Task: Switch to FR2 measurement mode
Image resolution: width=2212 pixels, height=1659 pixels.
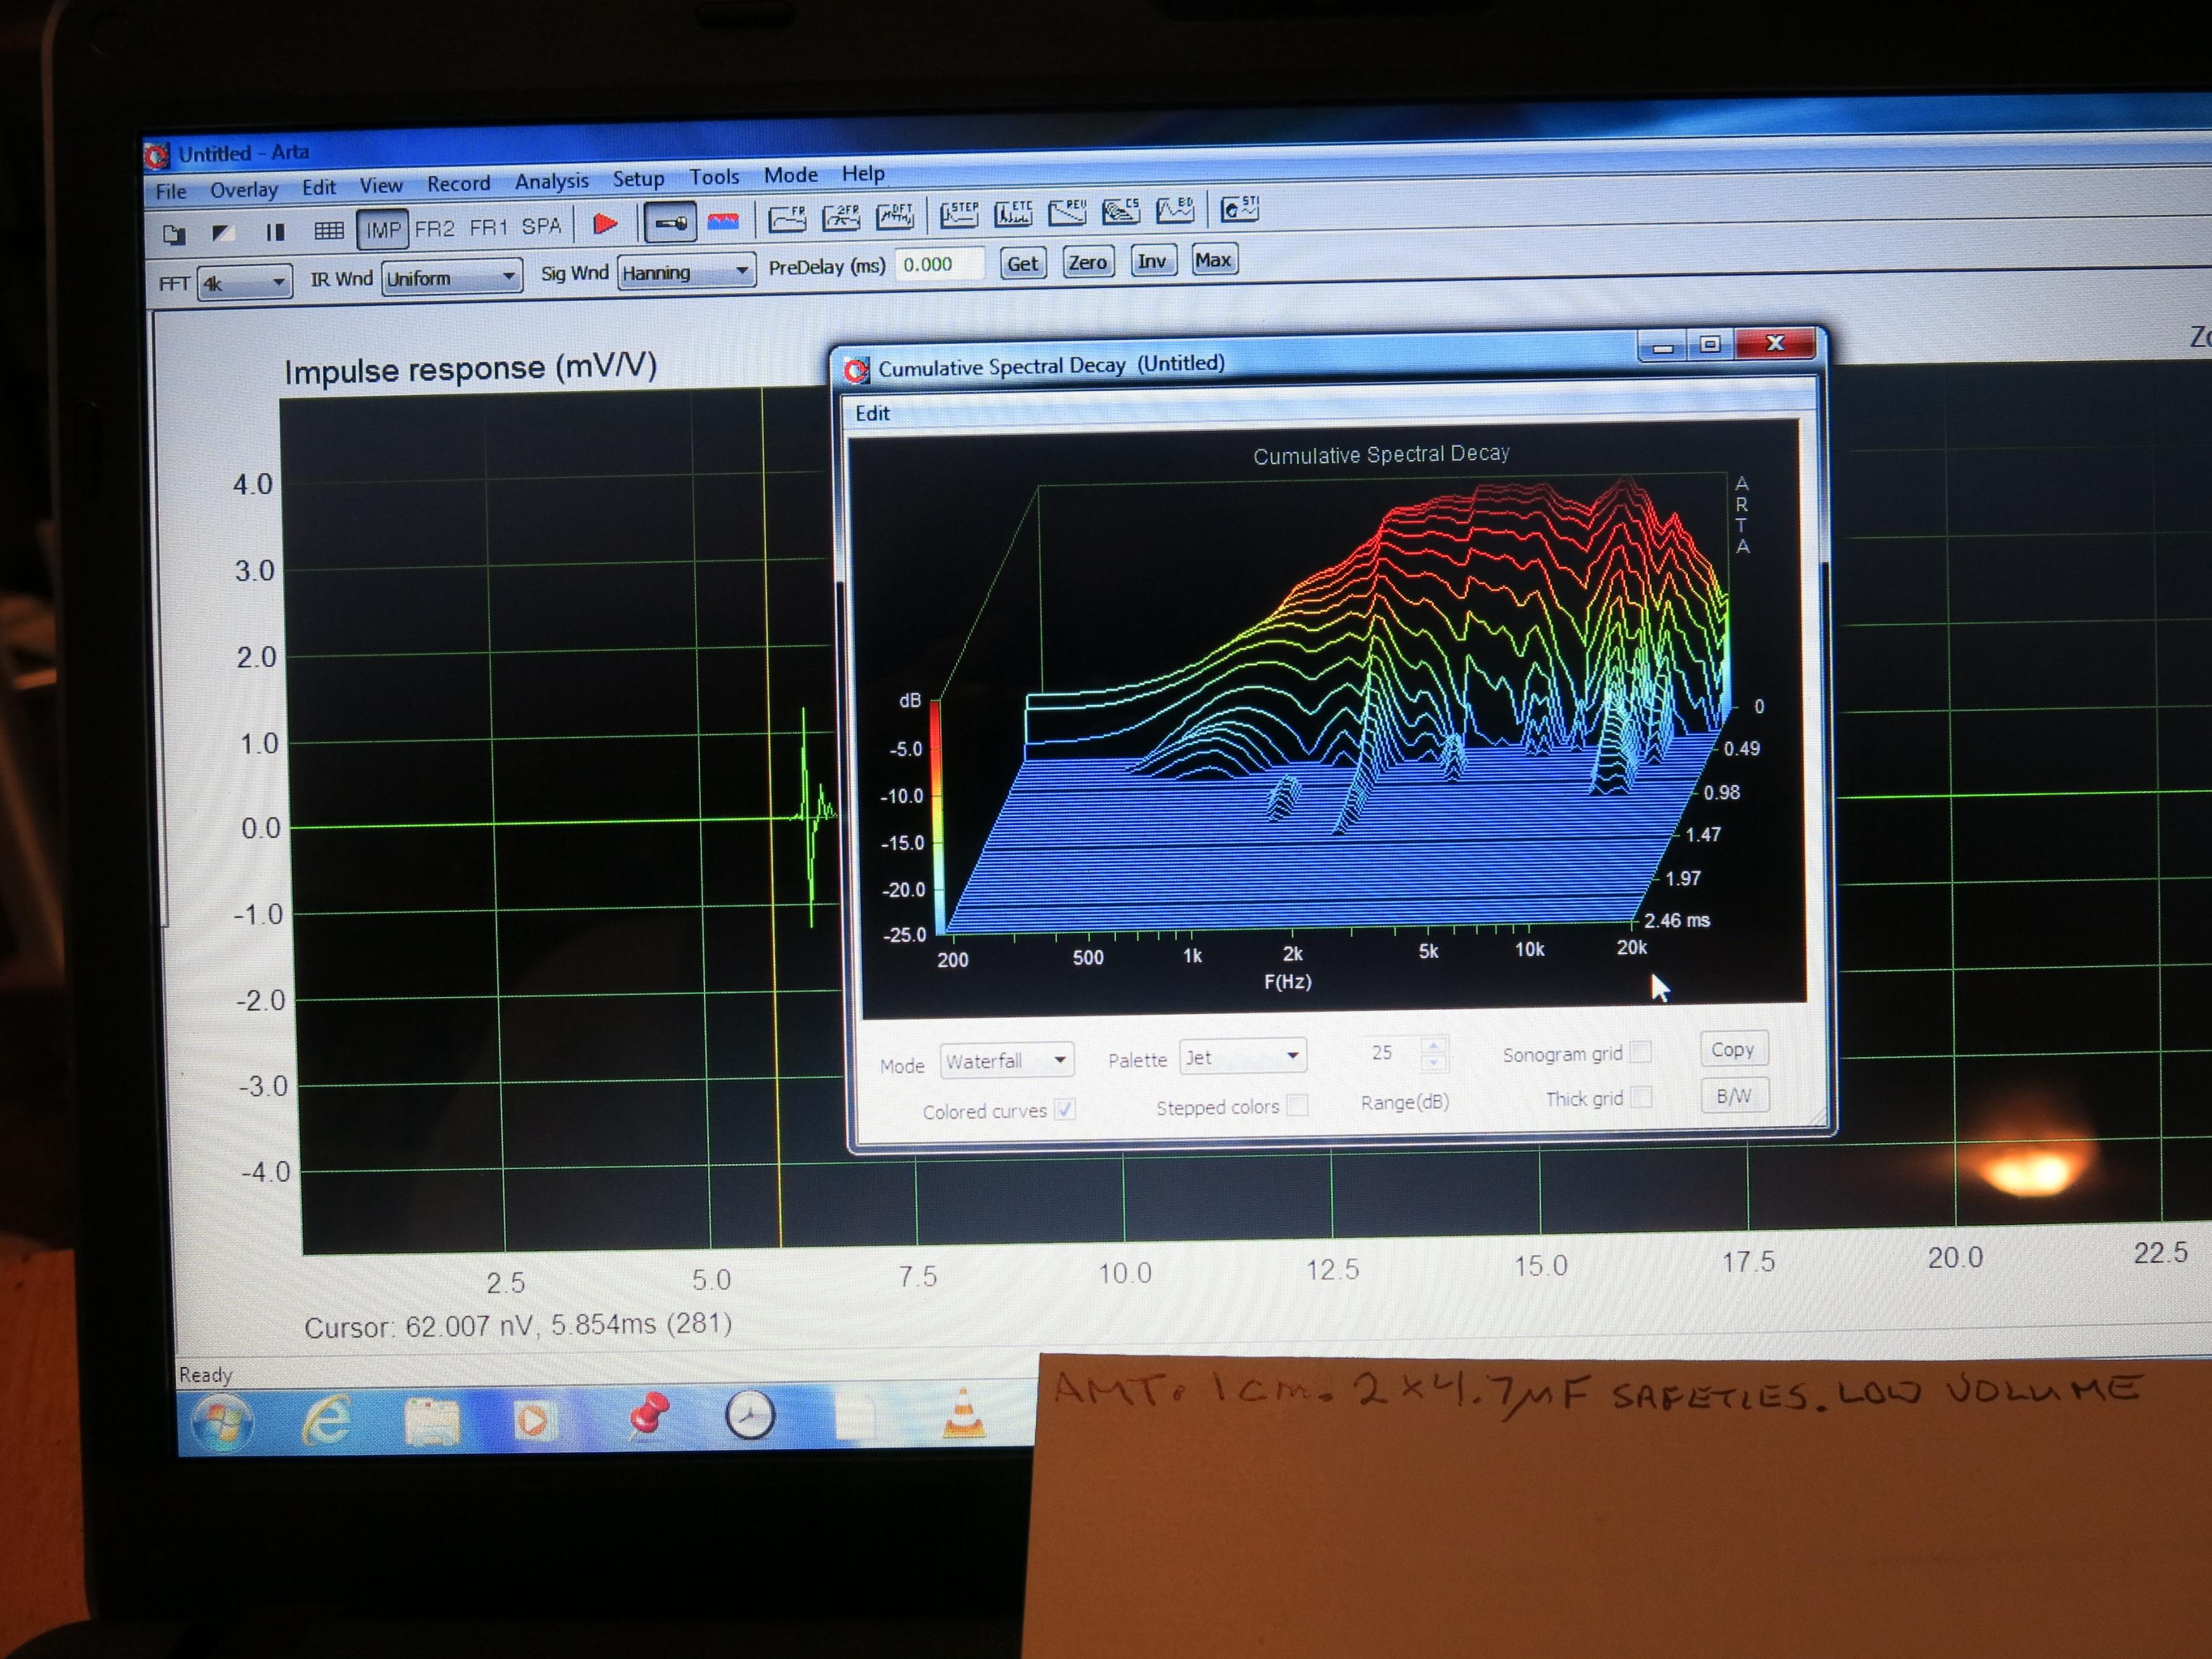Action: tap(435, 228)
